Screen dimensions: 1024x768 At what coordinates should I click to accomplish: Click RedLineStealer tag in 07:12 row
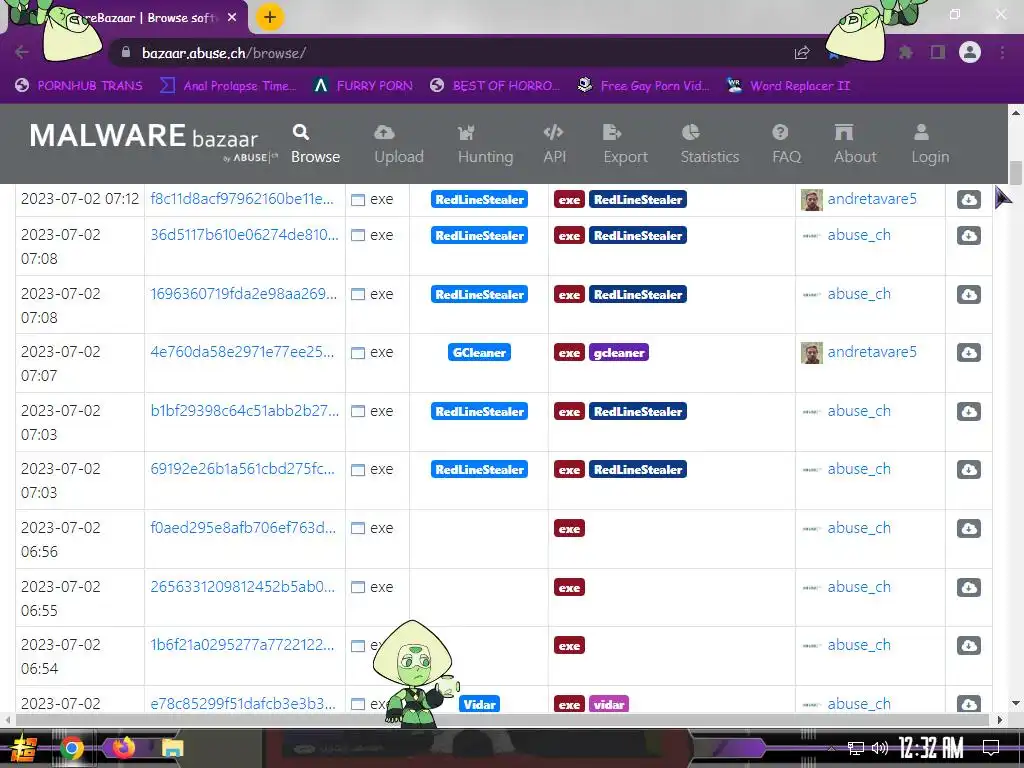pos(637,200)
